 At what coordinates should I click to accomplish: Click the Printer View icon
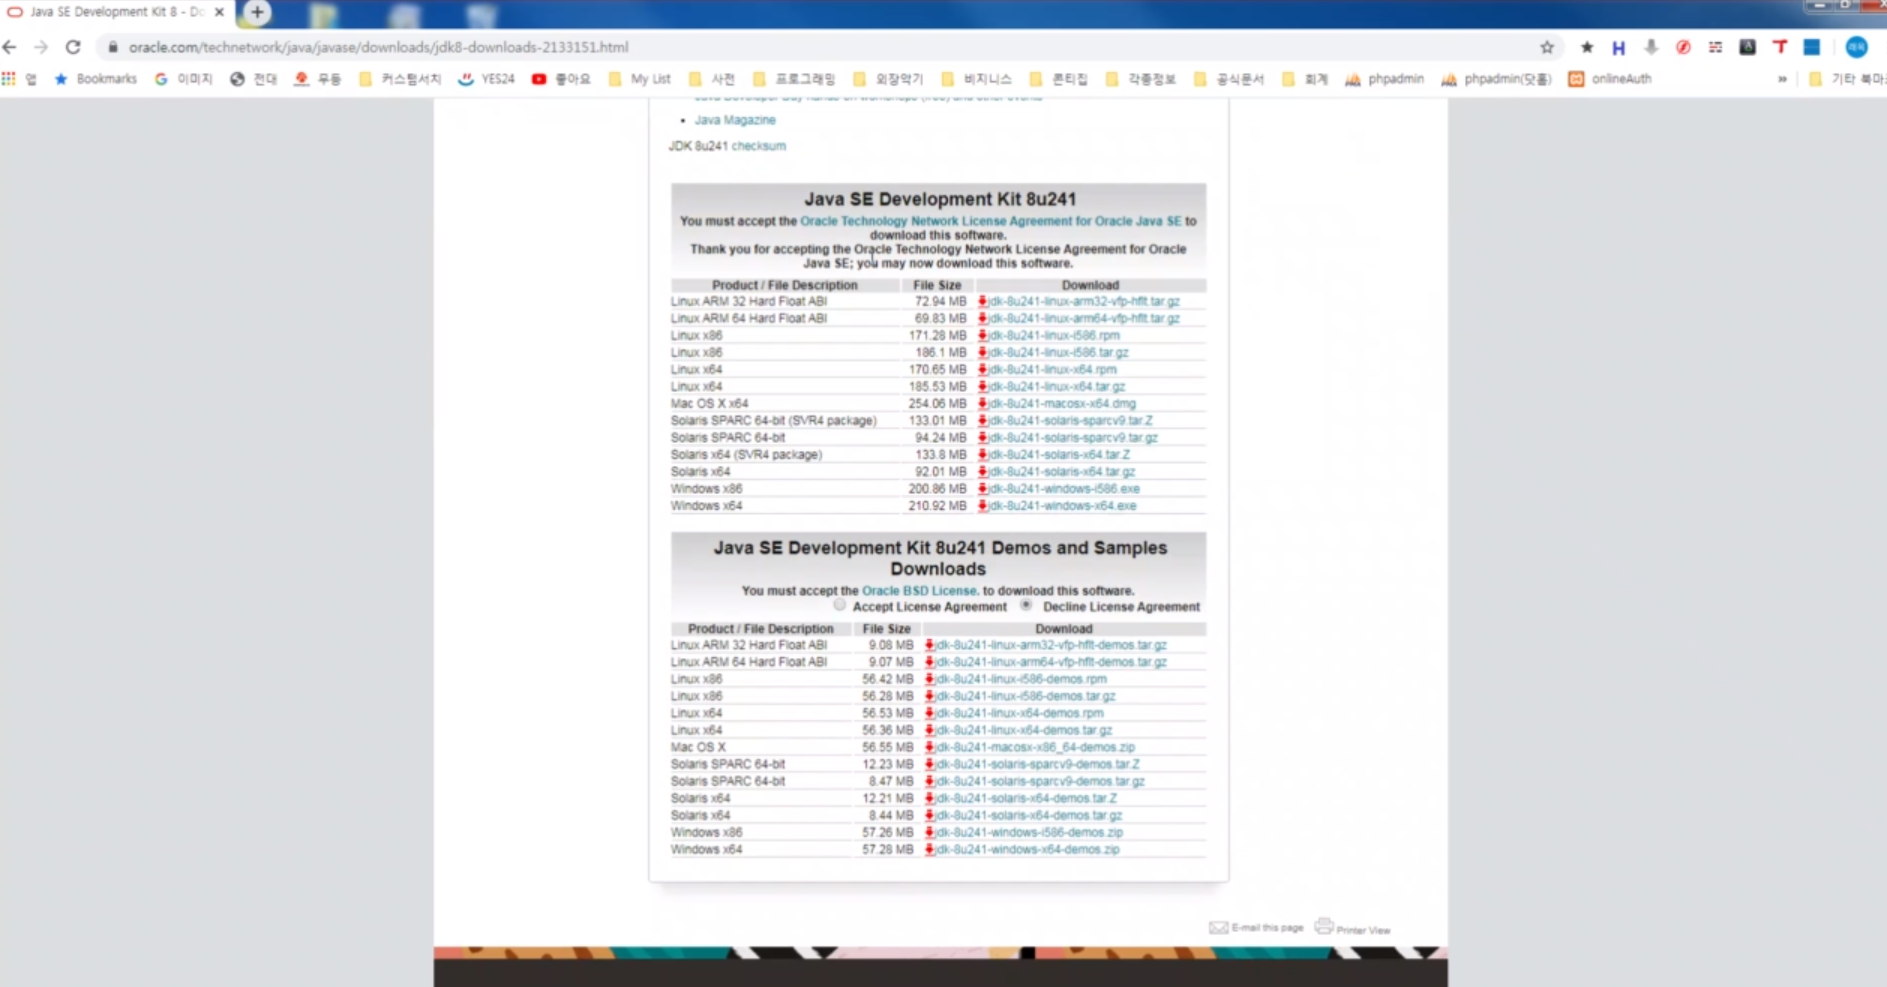(x=1352, y=927)
